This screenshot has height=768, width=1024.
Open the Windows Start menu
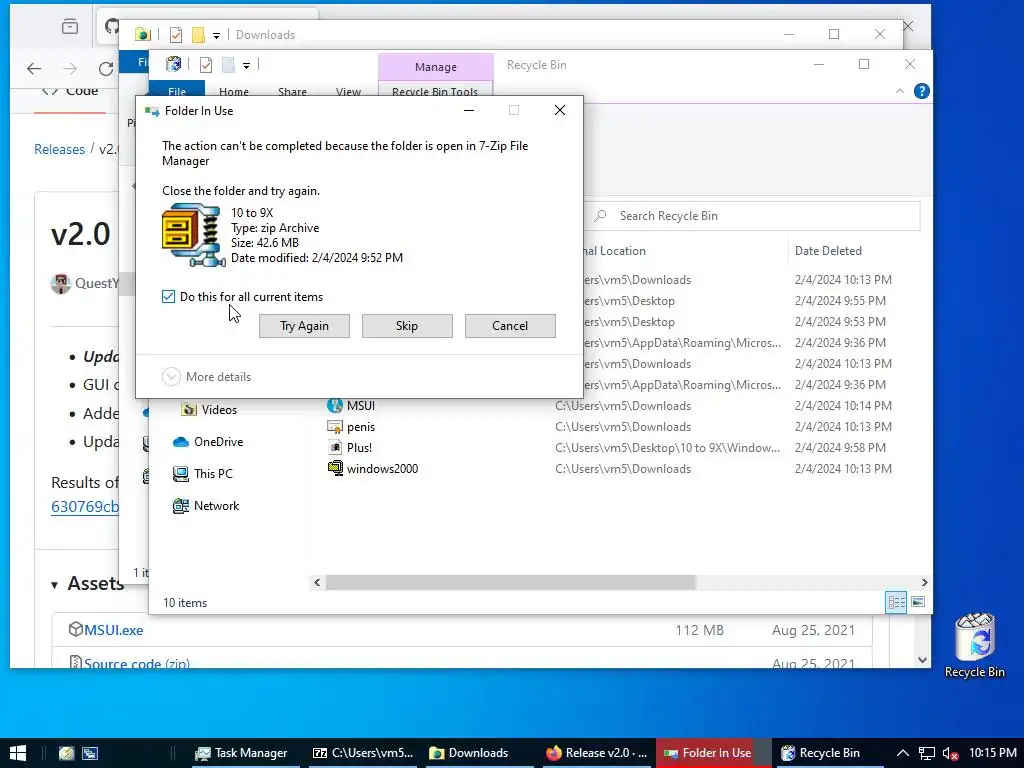pyautogui.click(x=18, y=753)
